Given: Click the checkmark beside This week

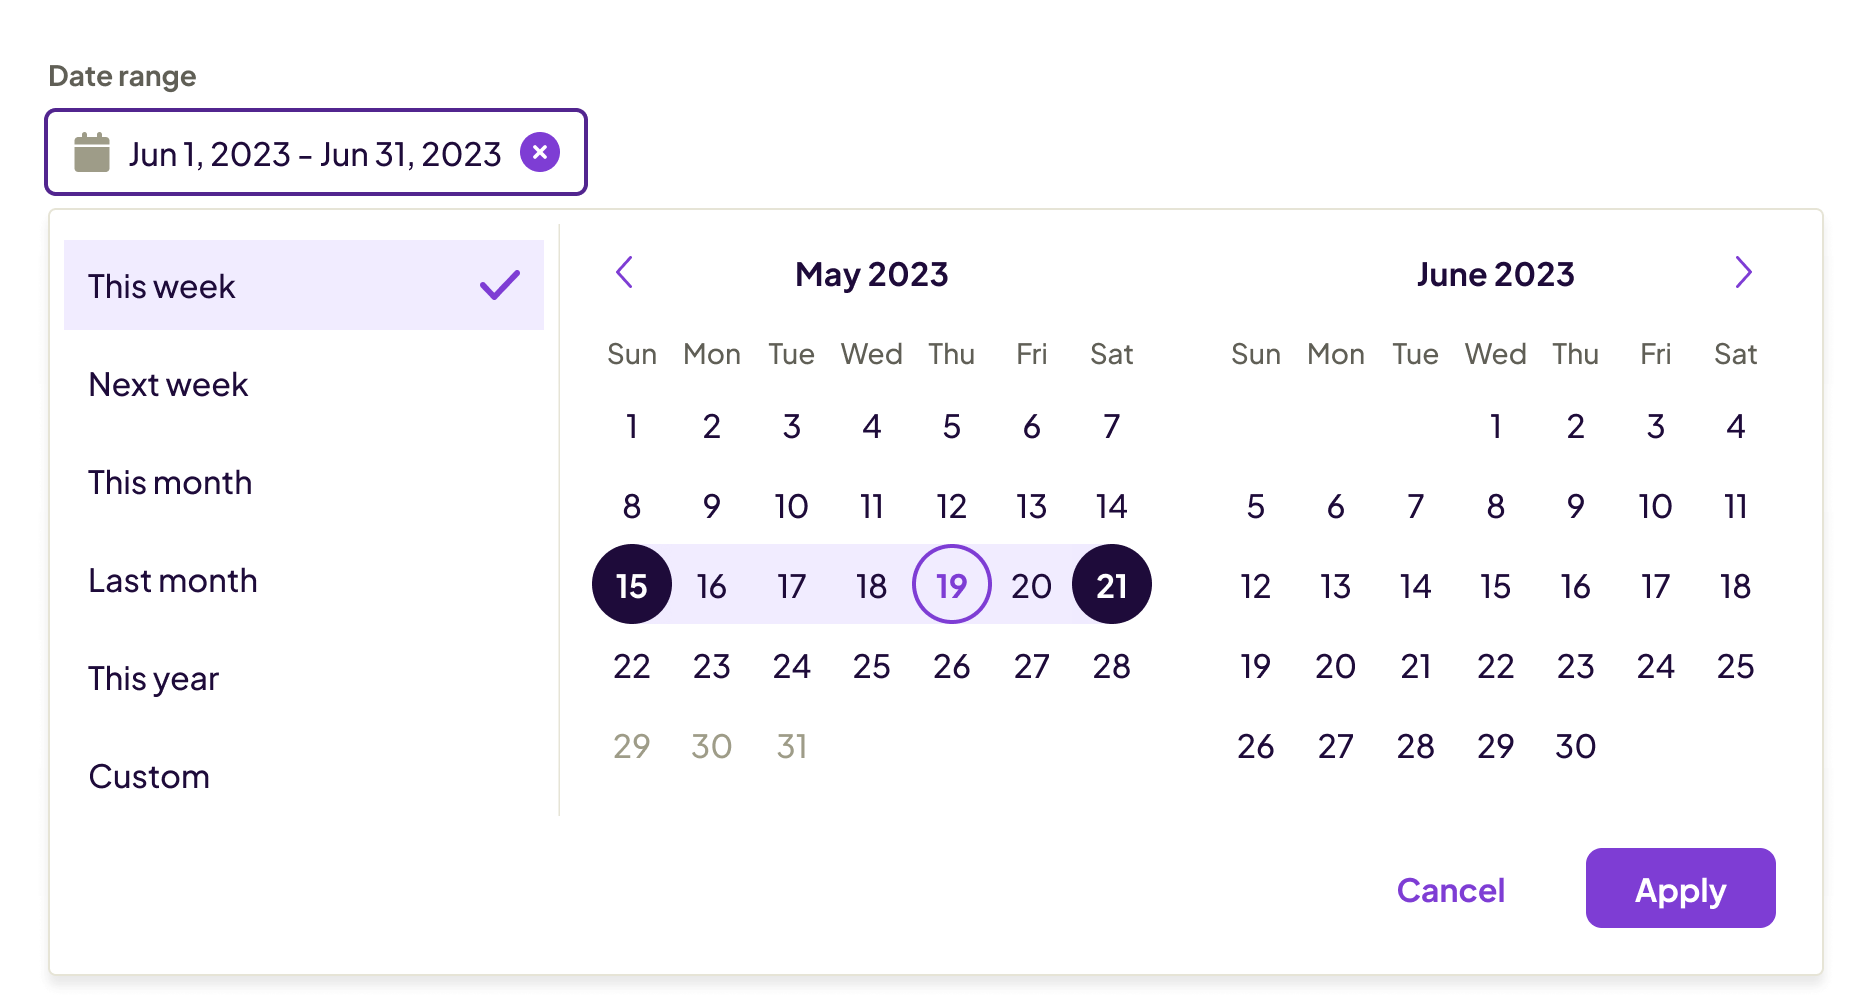Looking at the screenshot, I should coord(500,286).
